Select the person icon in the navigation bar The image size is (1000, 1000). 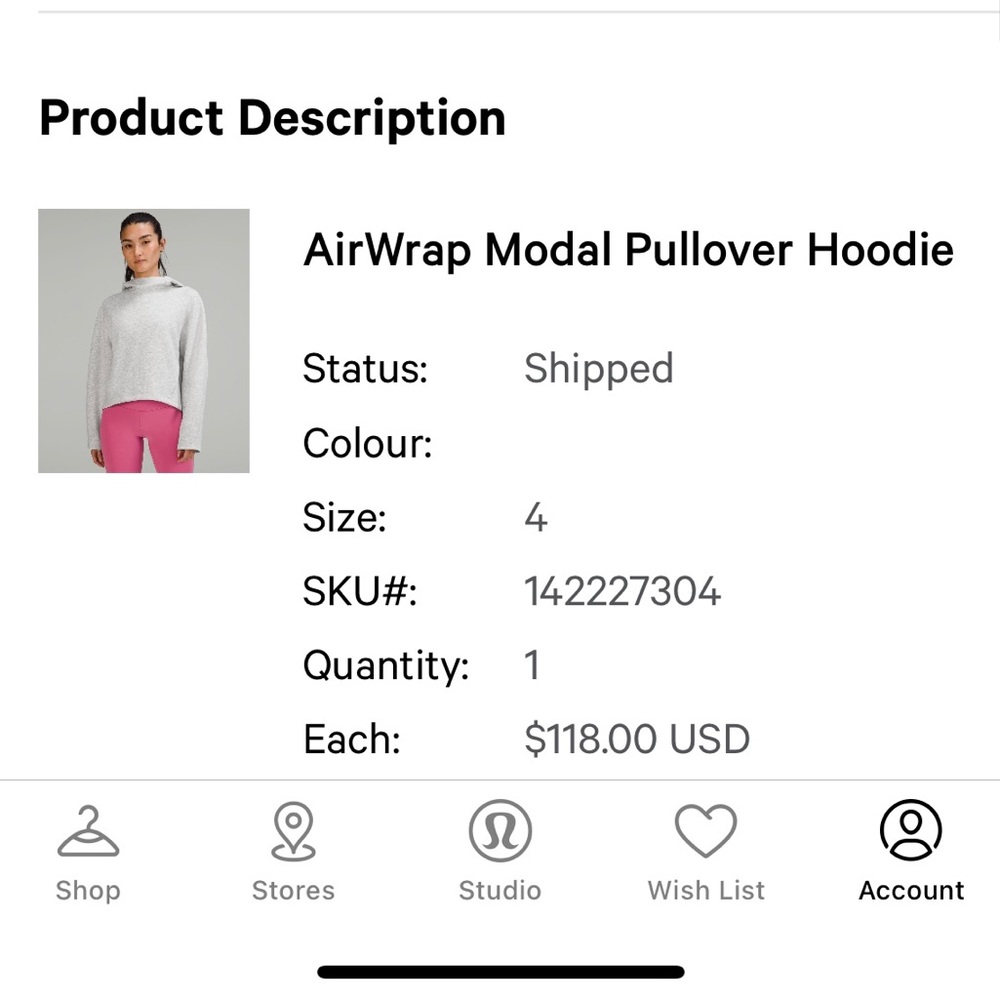[911, 830]
